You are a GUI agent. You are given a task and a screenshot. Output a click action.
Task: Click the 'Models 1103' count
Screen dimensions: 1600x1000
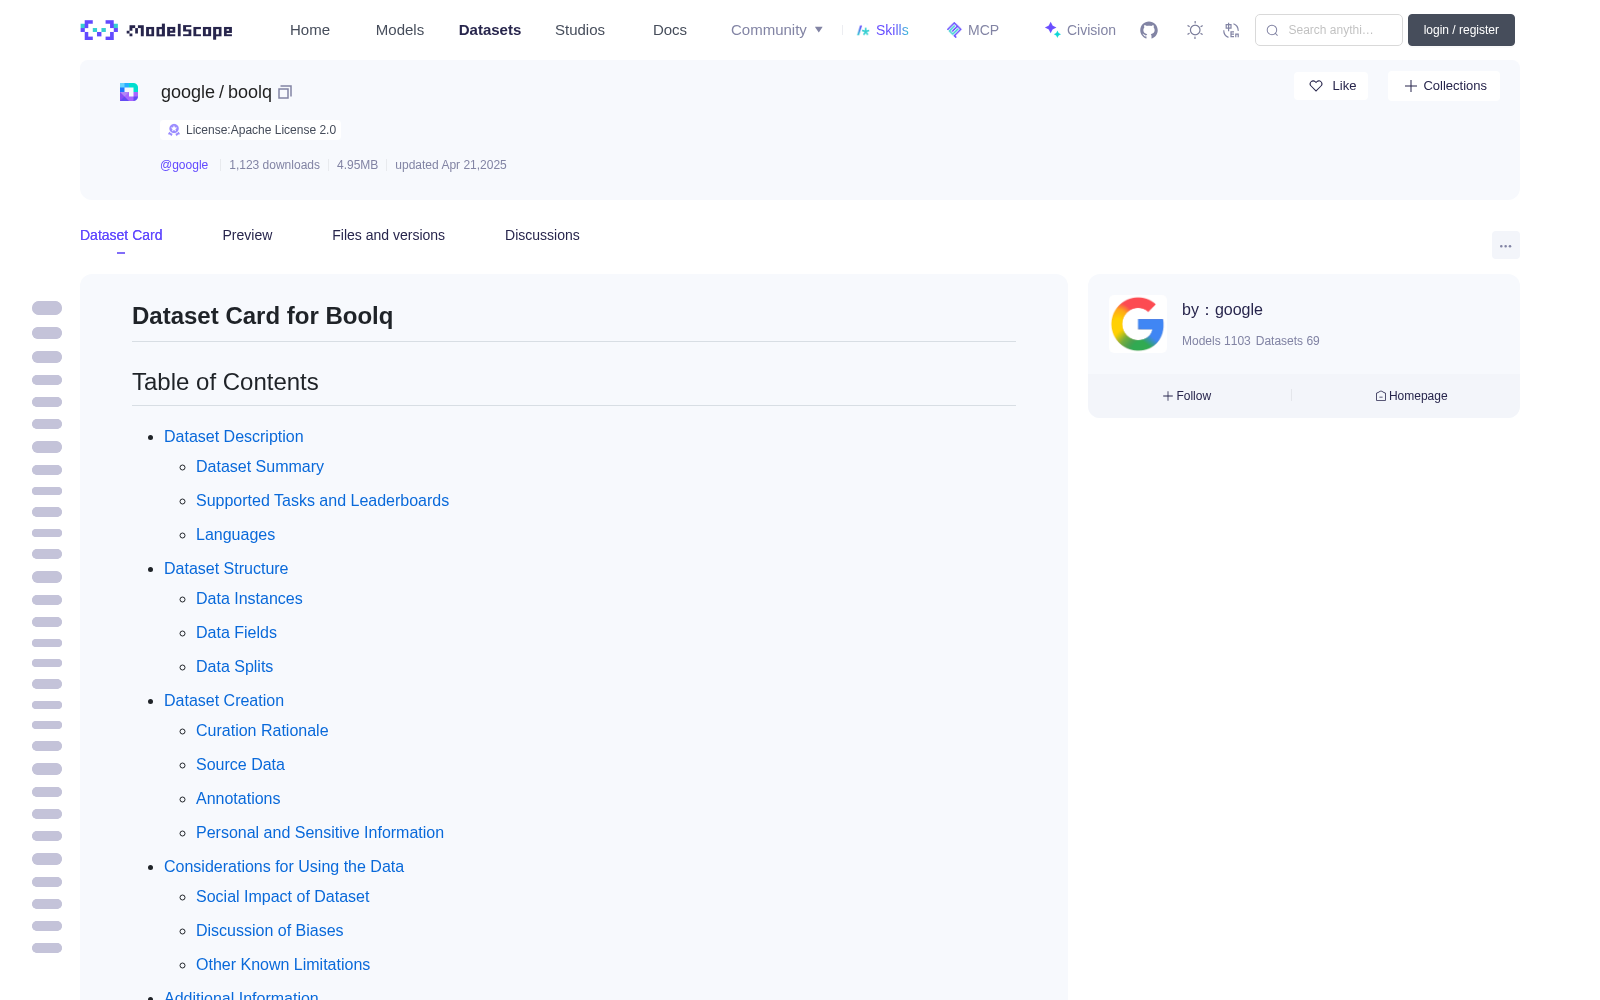pos(1216,341)
